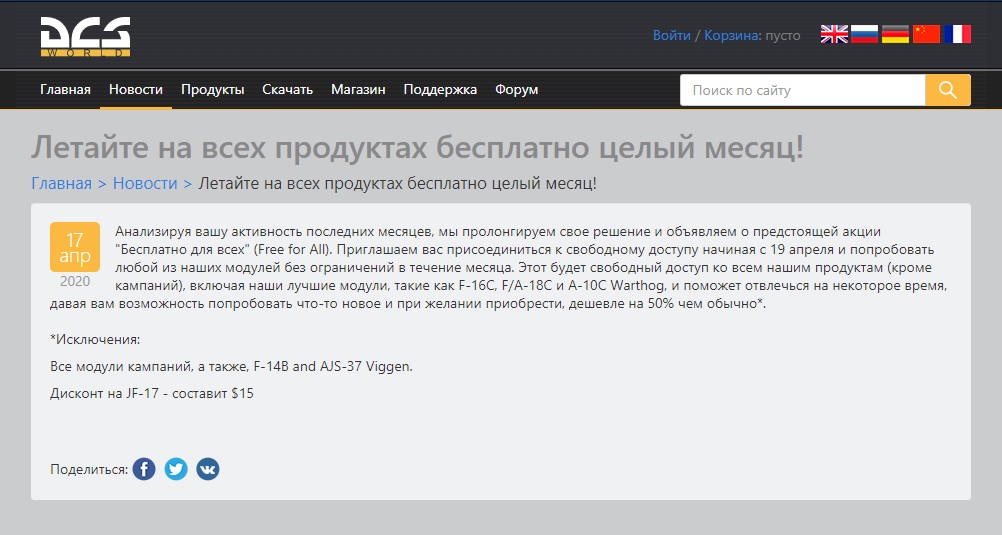Image resolution: width=1002 pixels, height=535 pixels.
Task: Click the text "*Исключения:"
Action: click(x=95, y=339)
